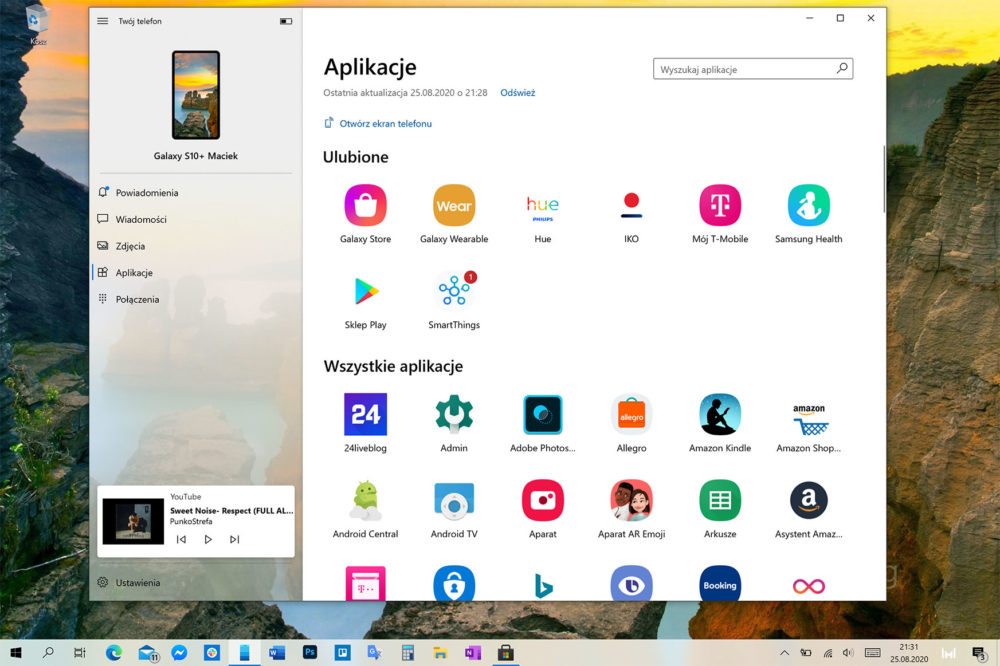Open Sklep Play store app

tap(365, 292)
